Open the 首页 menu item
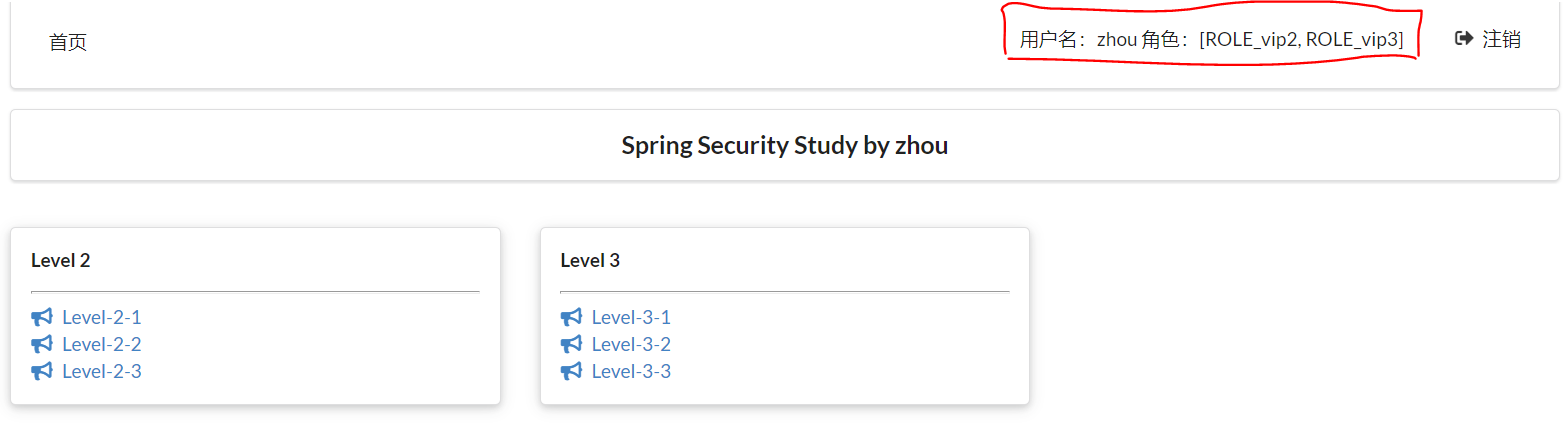 (x=68, y=42)
